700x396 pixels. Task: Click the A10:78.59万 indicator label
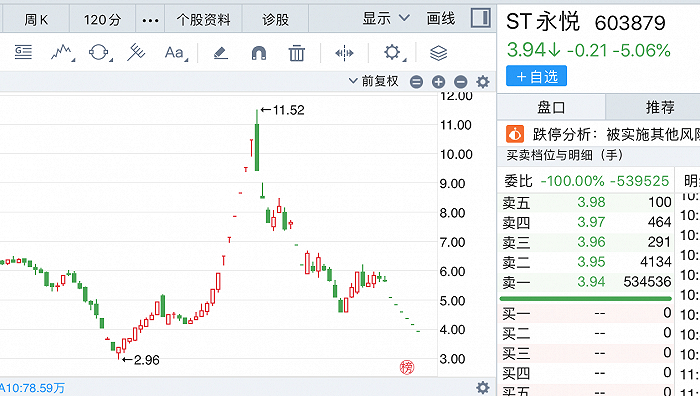(32, 388)
